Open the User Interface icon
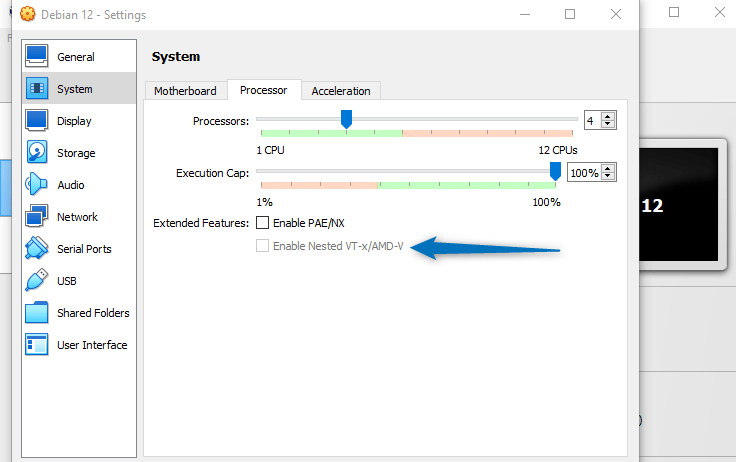The width and height of the screenshot is (736, 462). [37, 345]
